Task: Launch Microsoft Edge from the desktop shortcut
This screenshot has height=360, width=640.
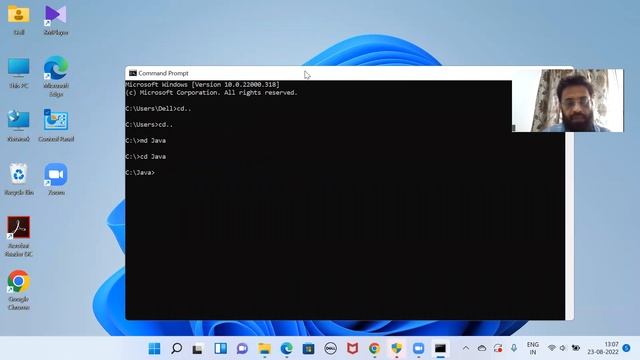Action: (x=56, y=77)
